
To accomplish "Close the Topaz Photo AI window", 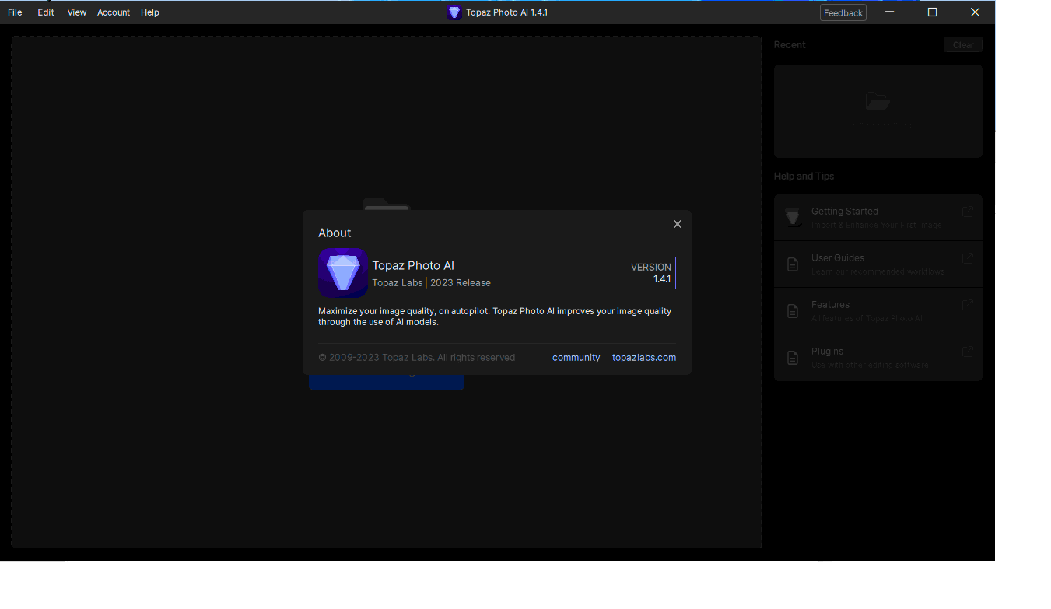I will (975, 12).
